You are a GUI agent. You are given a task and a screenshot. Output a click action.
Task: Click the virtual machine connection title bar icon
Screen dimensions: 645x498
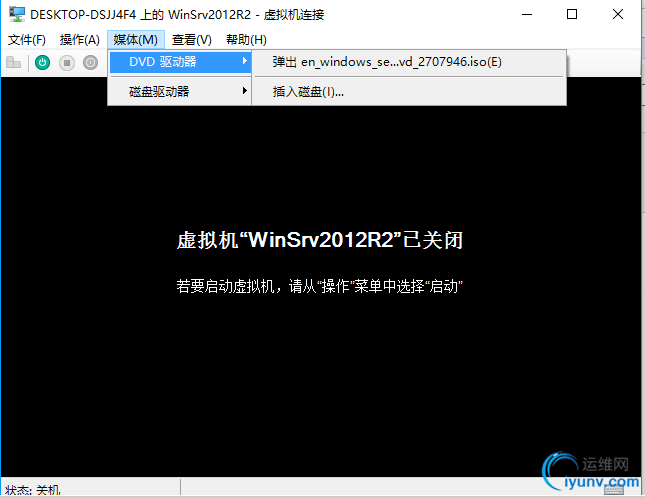click(17, 14)
